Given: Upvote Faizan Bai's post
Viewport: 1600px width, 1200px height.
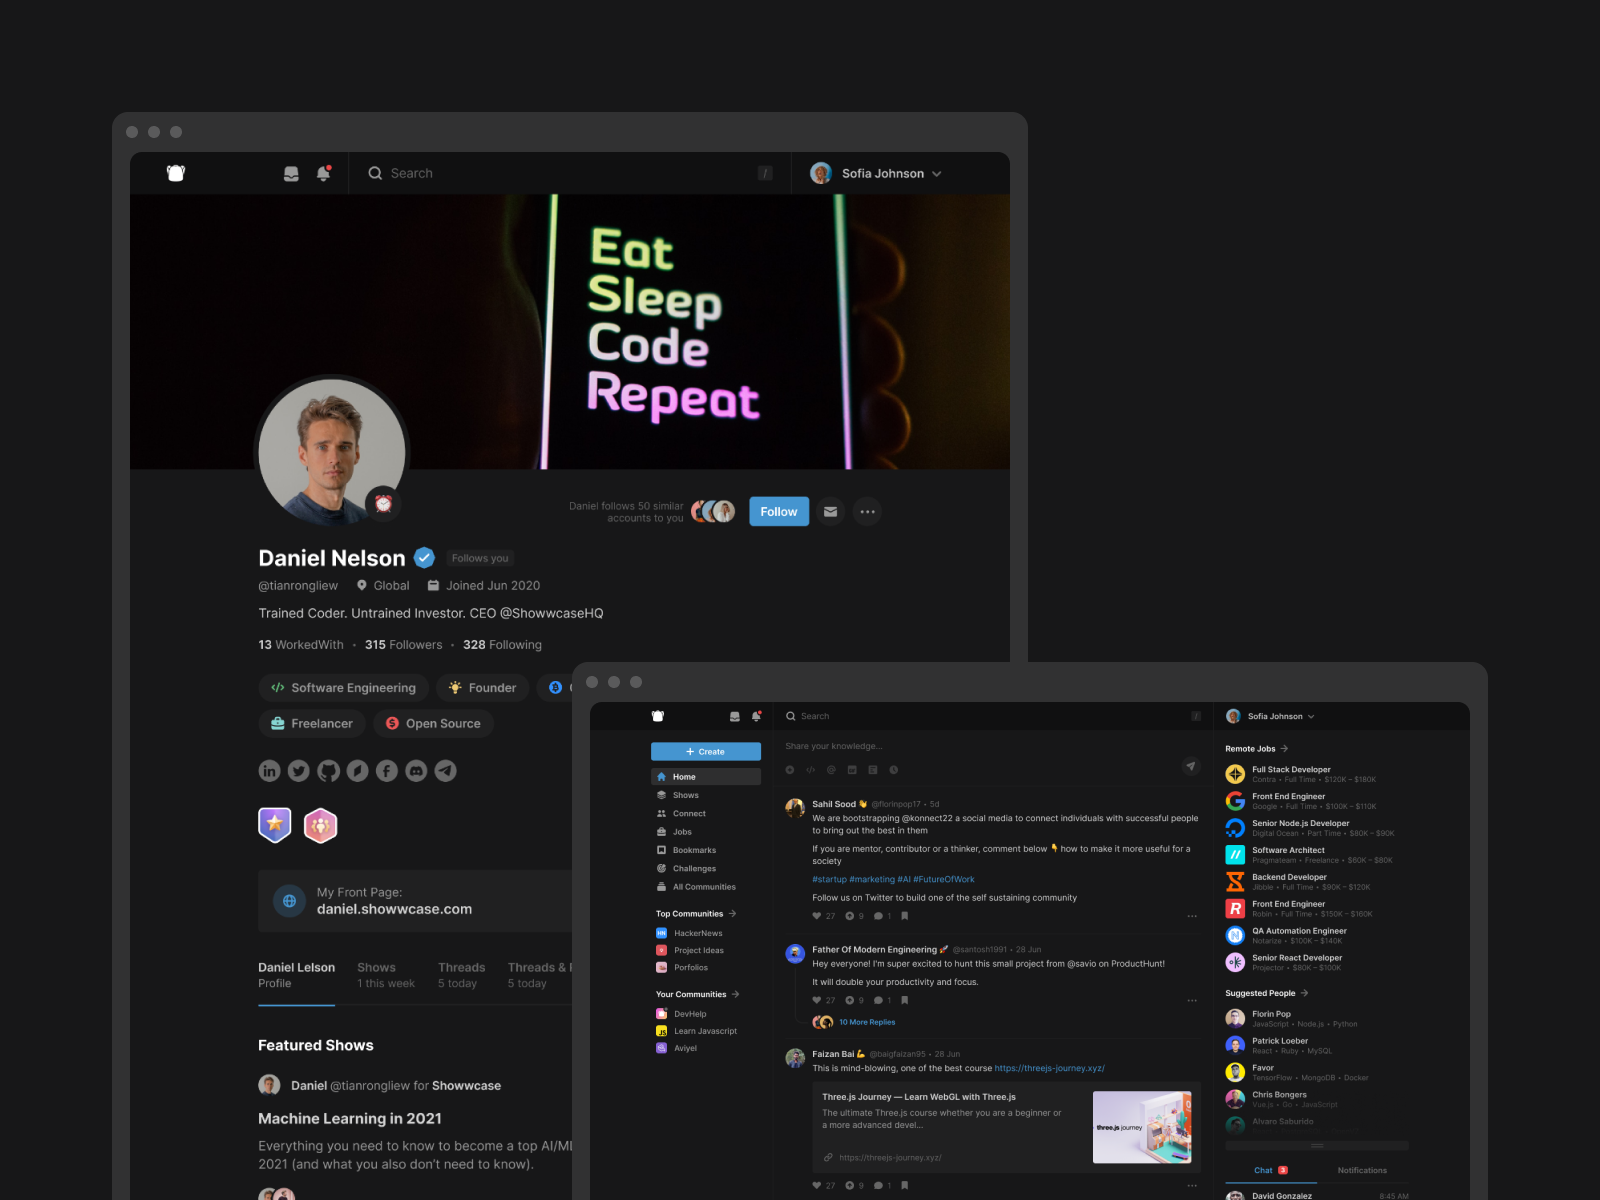Looking at the screenshot, I should pyautogui.click(x=850, y=1185).
